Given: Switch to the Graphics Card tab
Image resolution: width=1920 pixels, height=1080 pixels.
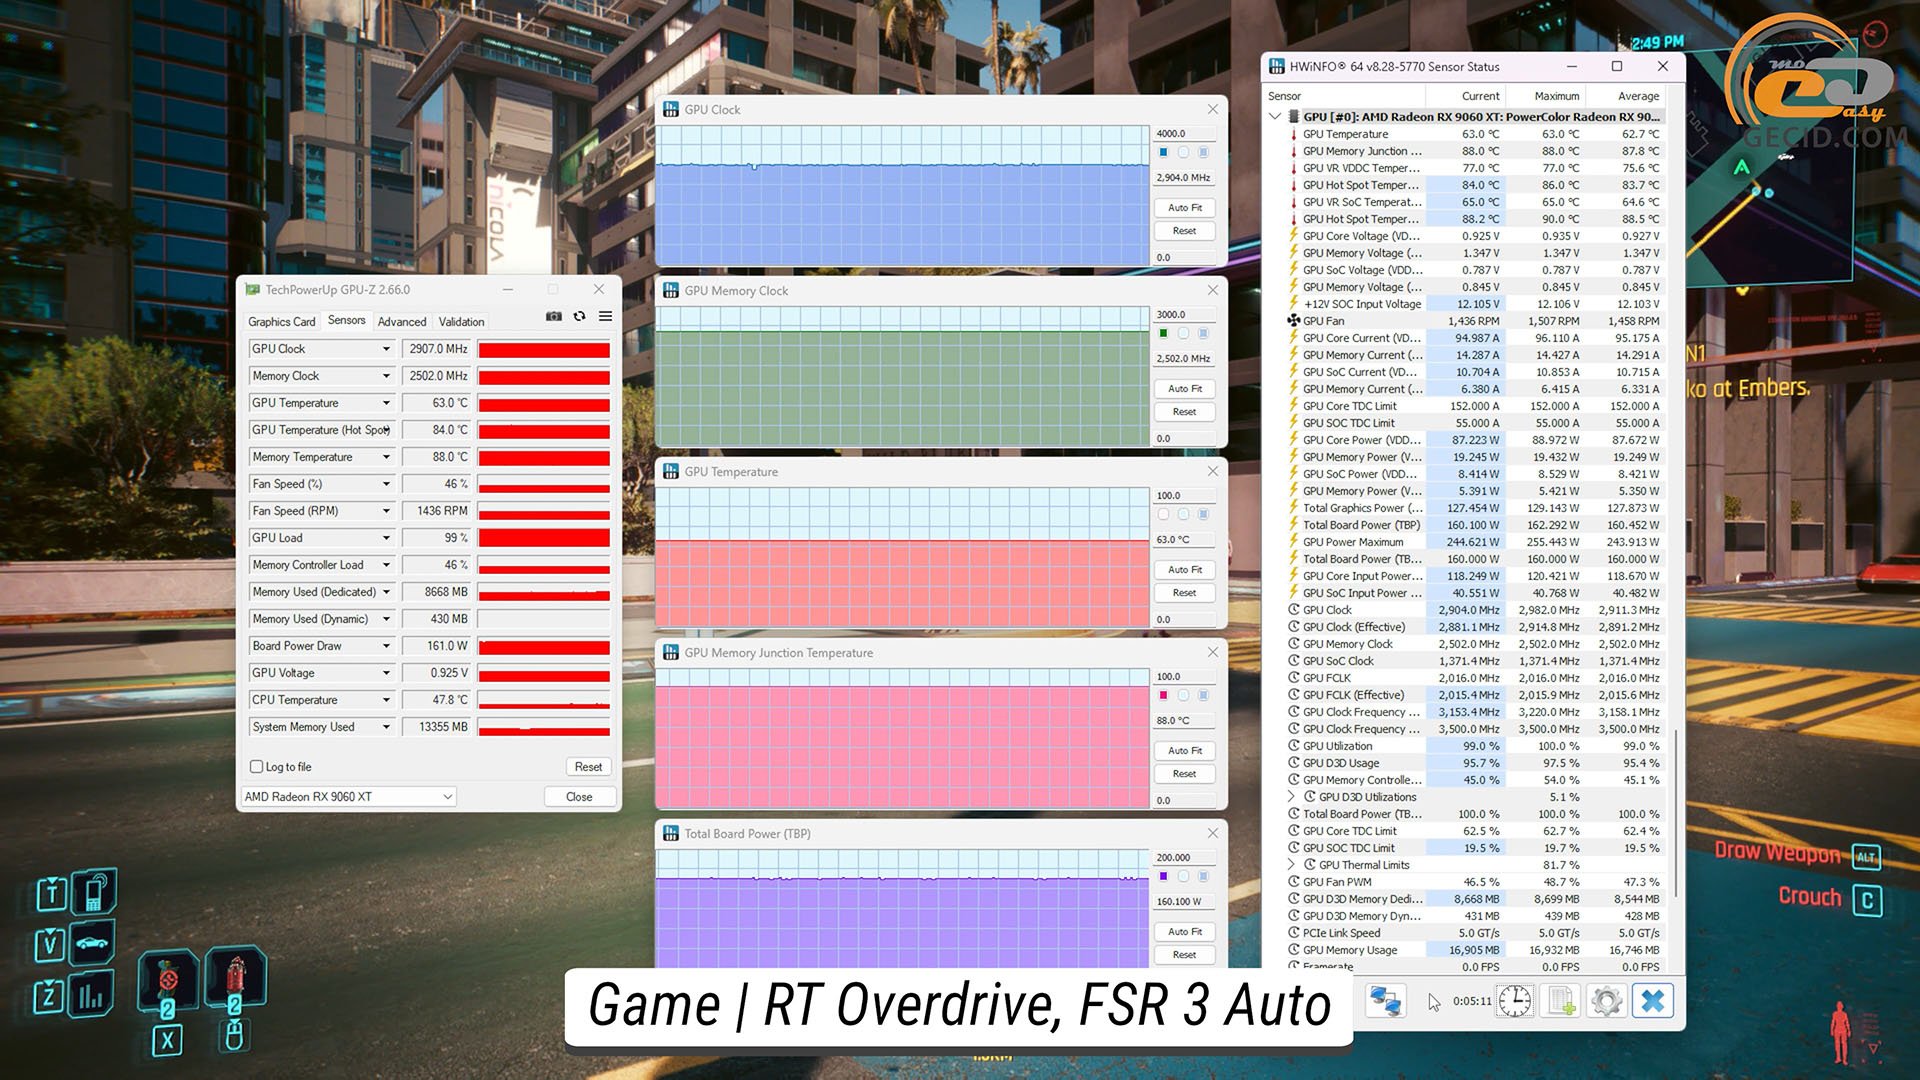Looking at the screenshot, I should (282, 322).
